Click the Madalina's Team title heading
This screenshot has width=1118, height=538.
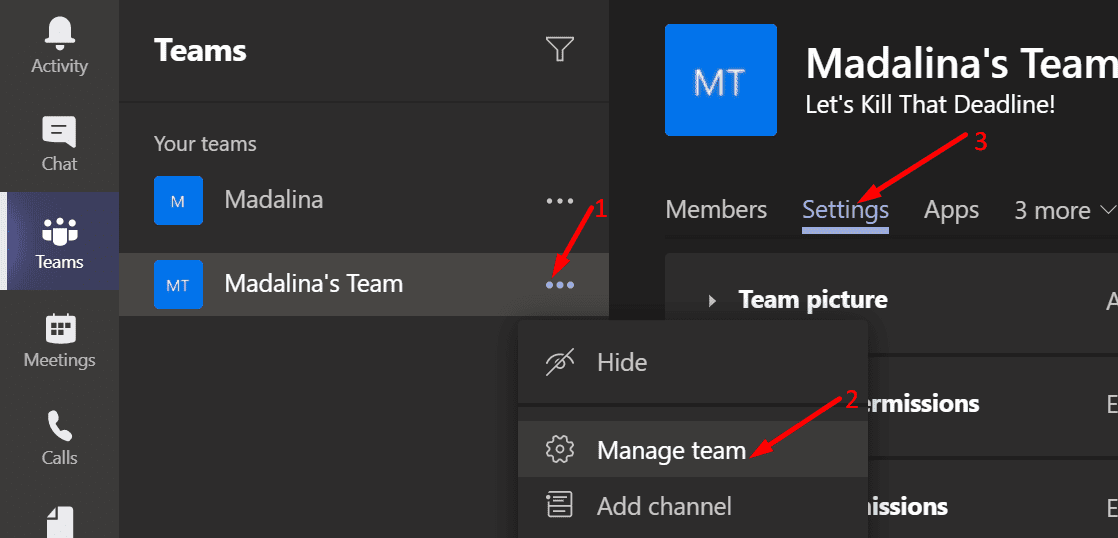(x=962, y=62)
